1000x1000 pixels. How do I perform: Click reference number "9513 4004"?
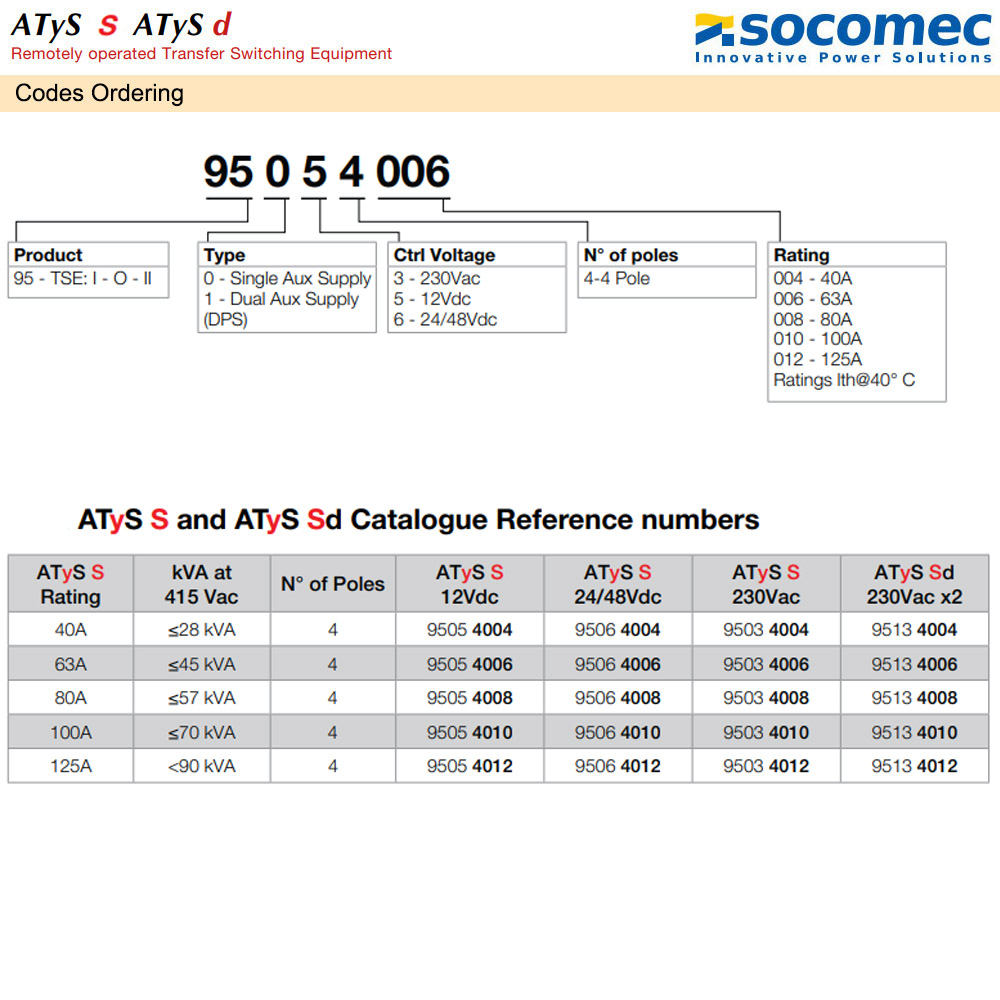pos(915,630)
